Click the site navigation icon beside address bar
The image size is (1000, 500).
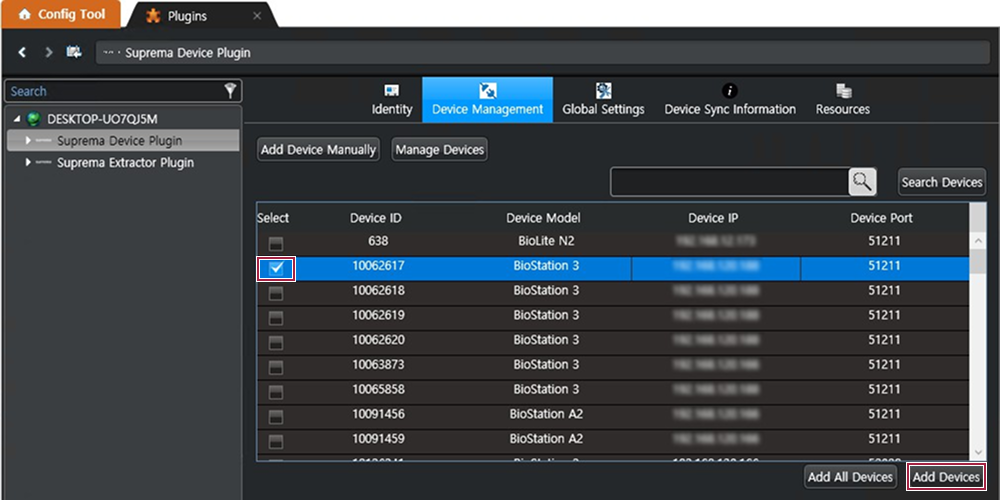[x=74, y=52]
